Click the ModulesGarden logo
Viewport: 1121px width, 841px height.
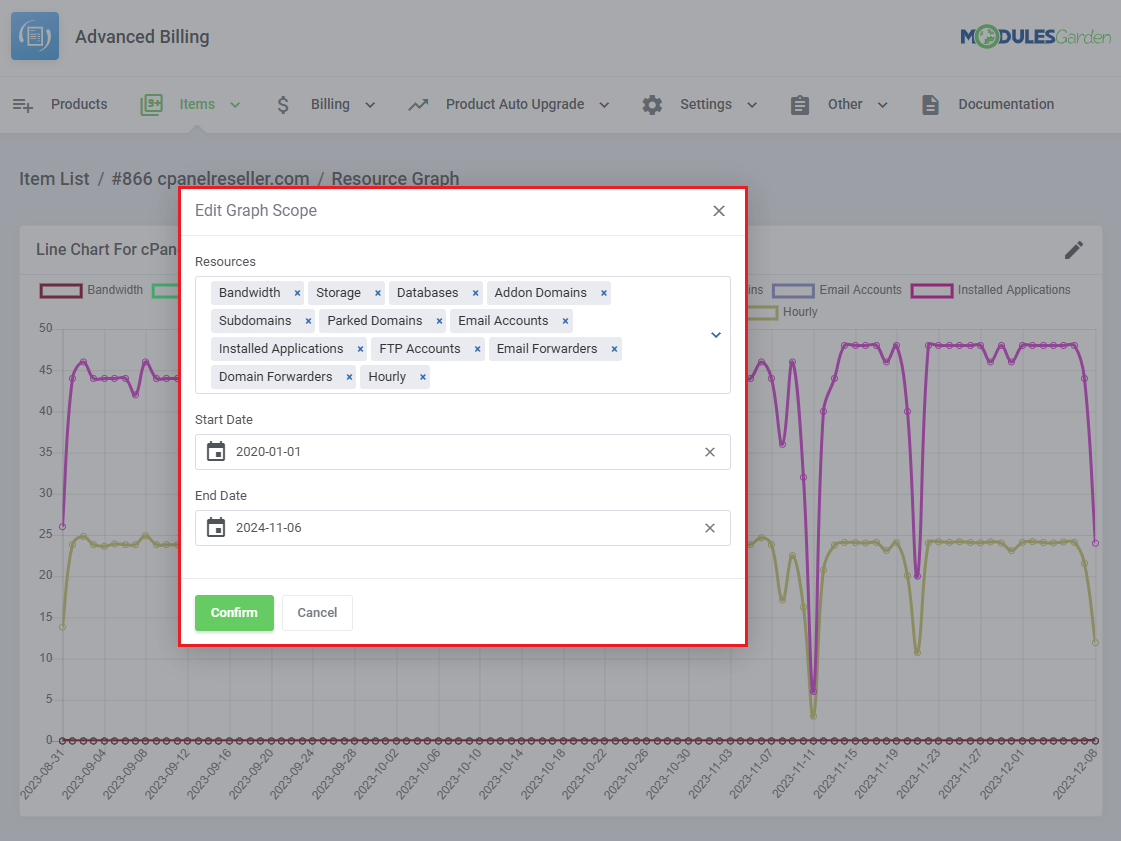click(x=1034, y=36)
